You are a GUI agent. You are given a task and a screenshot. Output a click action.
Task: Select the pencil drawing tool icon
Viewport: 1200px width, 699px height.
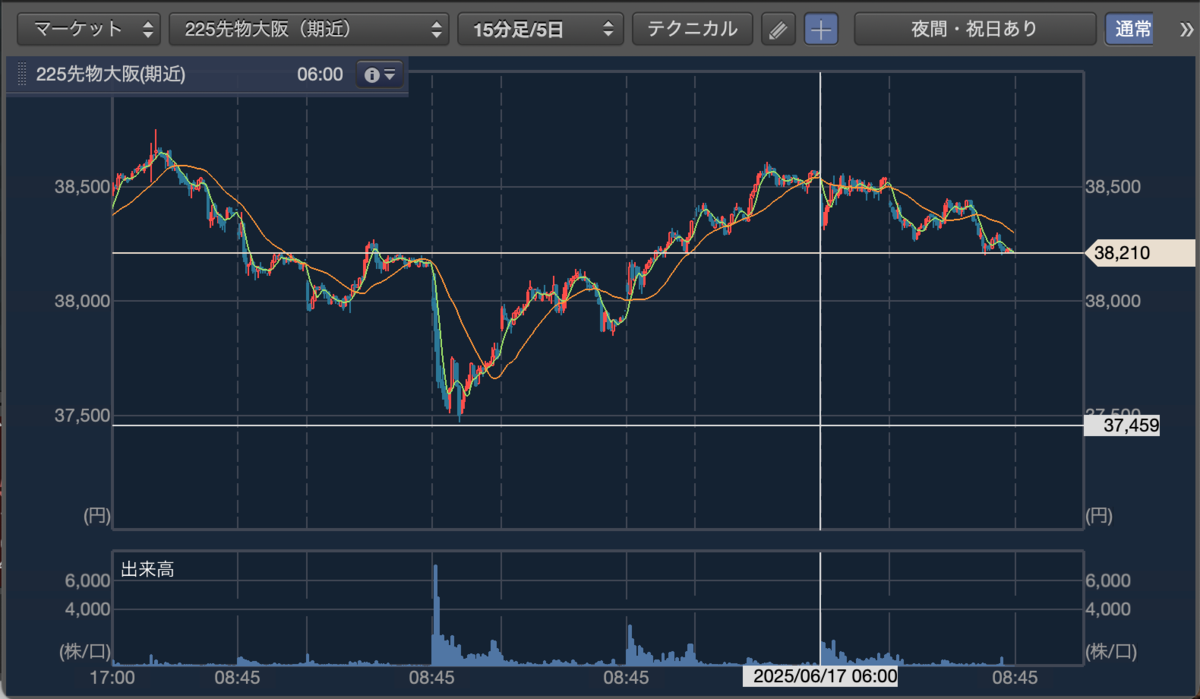[777, 30]
